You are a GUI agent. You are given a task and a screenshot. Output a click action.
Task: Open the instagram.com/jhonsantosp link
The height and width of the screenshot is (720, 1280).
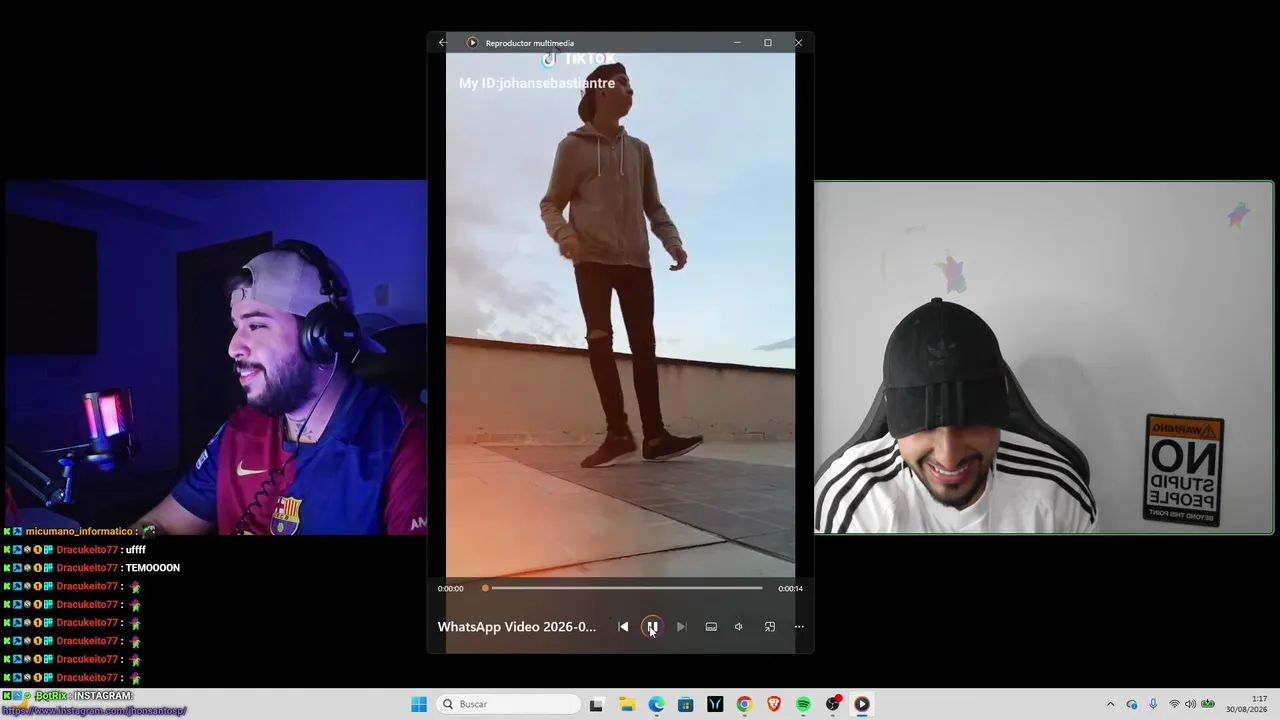tap(93, 711)
